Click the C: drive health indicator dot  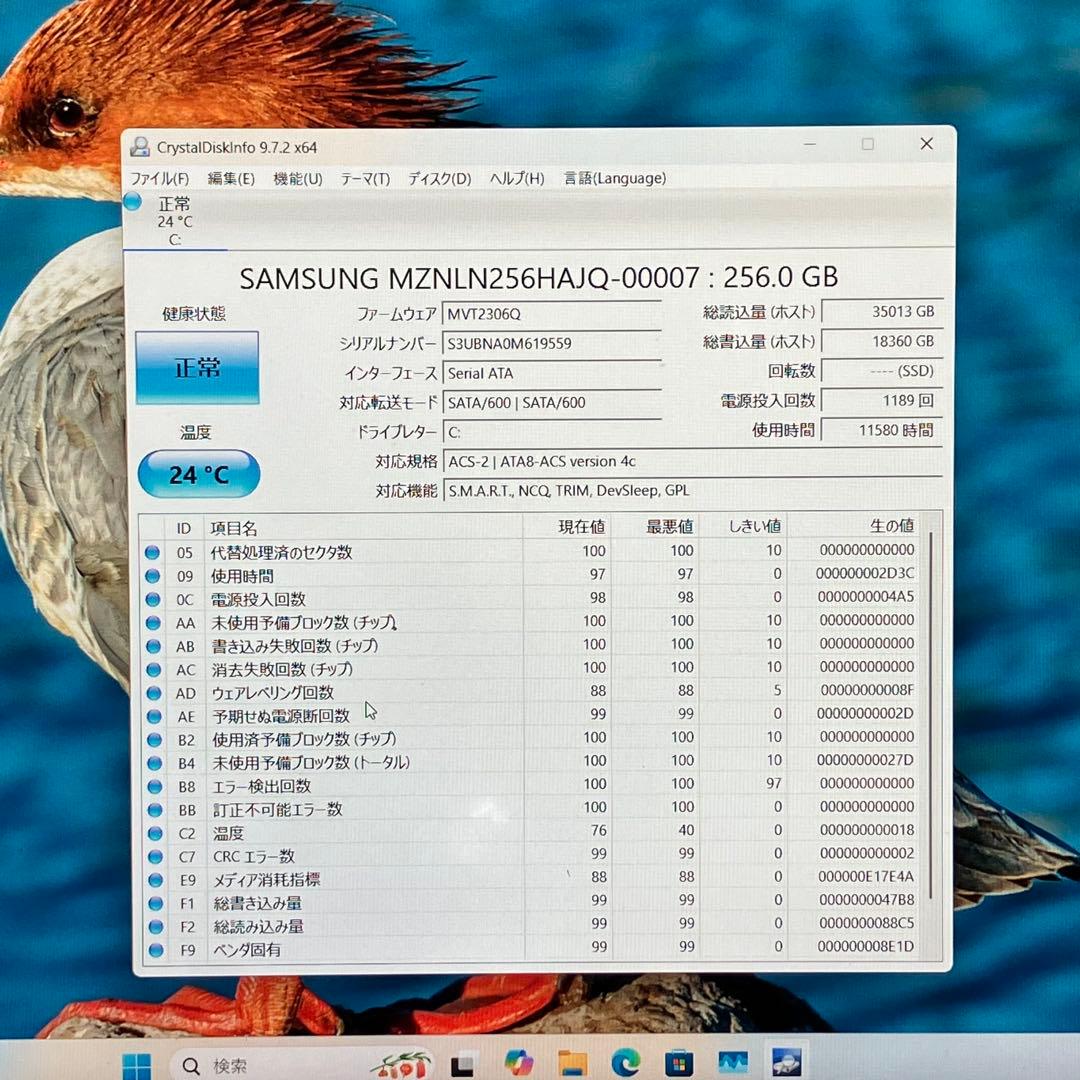point(133,202)
